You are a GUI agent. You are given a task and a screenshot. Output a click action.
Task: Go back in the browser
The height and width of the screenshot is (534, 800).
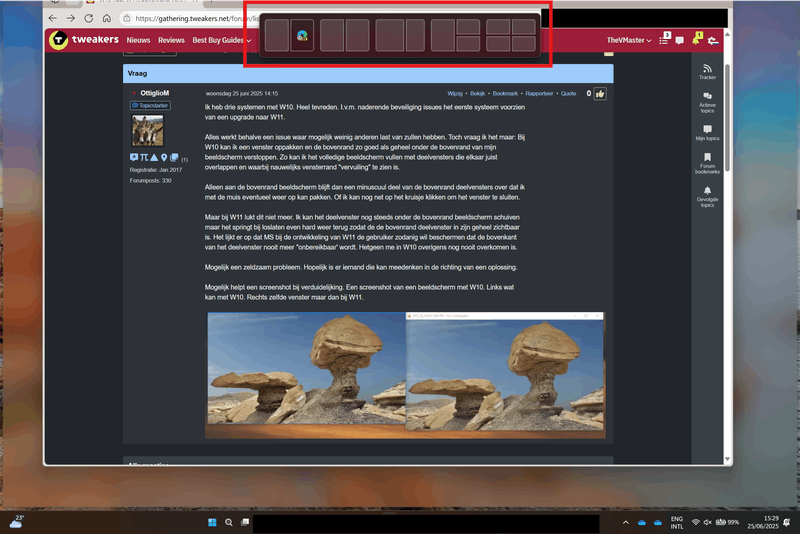[x=53, y=18]
